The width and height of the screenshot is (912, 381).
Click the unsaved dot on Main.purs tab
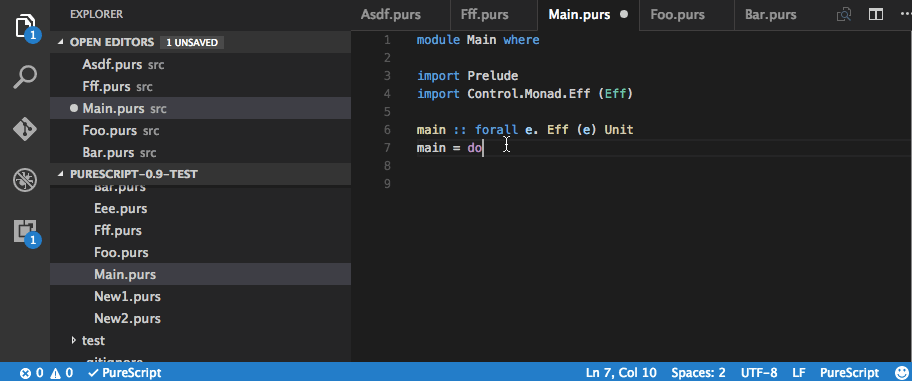click(624, 15)
